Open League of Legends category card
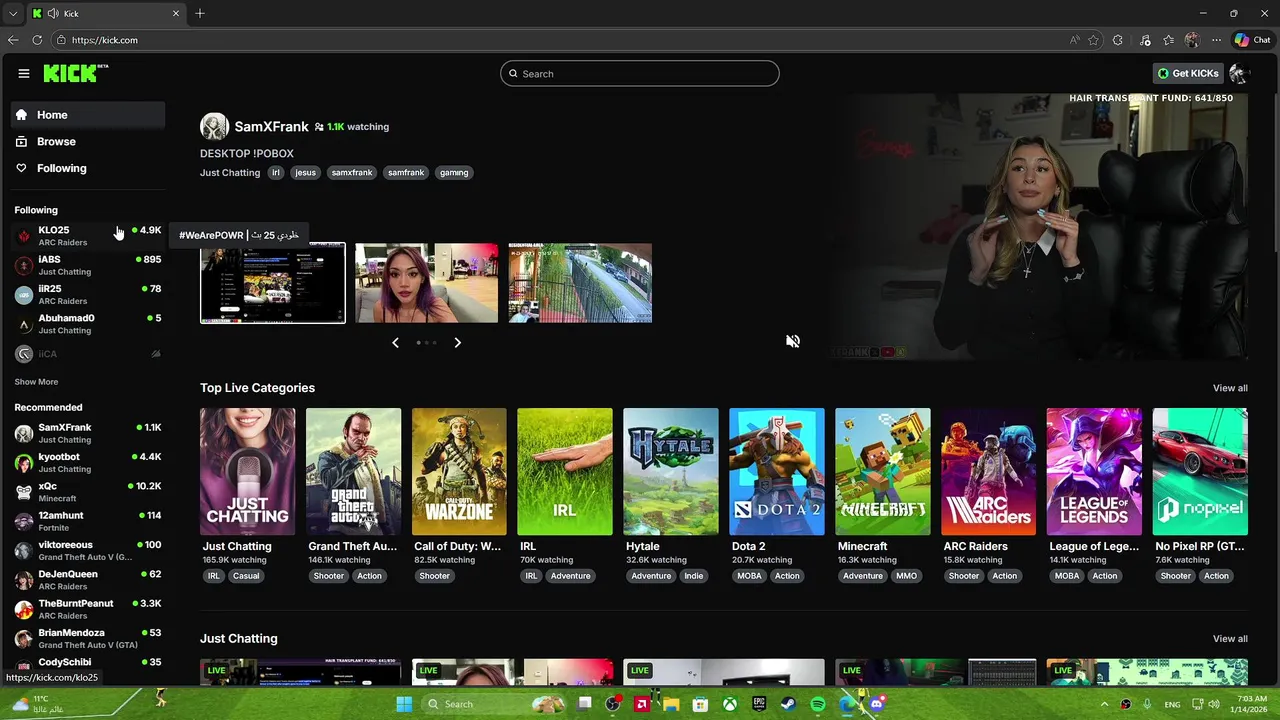1280x720 pixels. pyautogui.click(x=1094, y=472)
